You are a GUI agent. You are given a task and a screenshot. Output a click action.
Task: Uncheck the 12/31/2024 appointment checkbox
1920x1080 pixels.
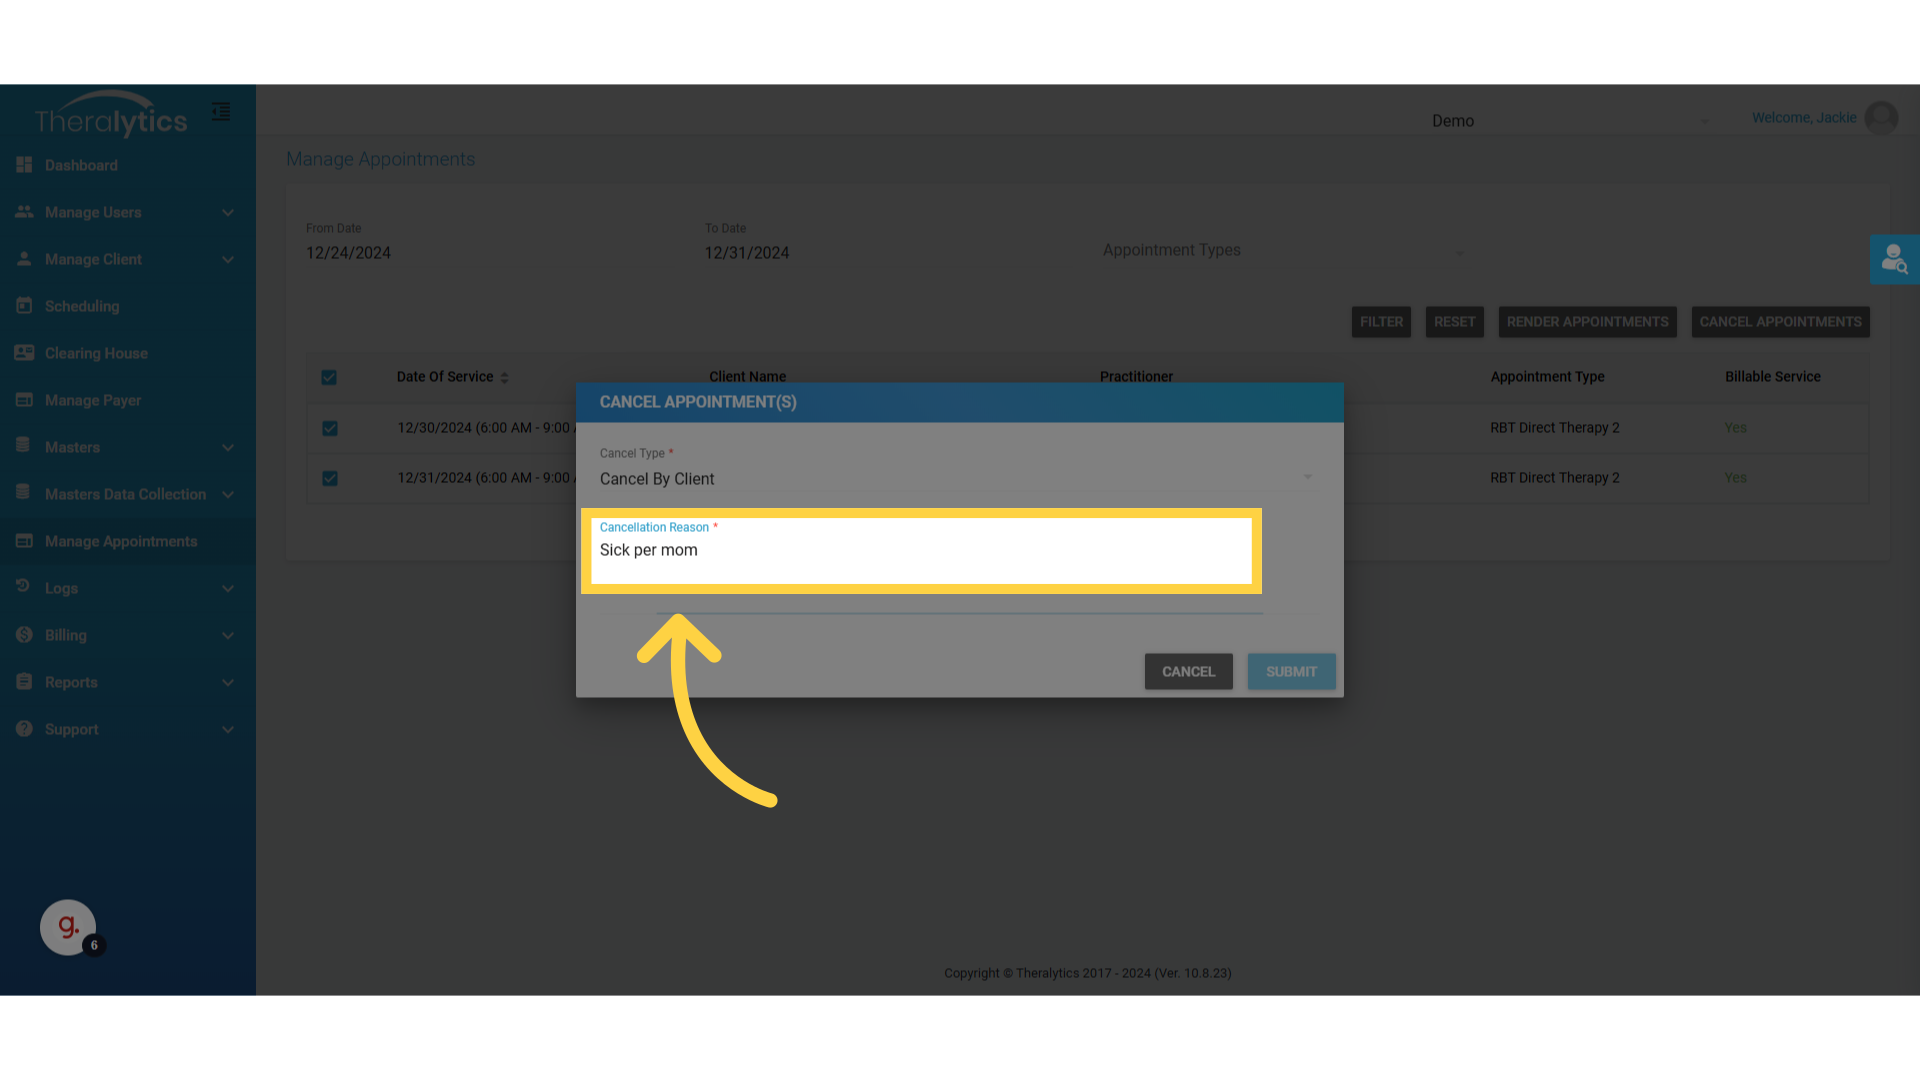pyautogui.click(x=330, y=478)
